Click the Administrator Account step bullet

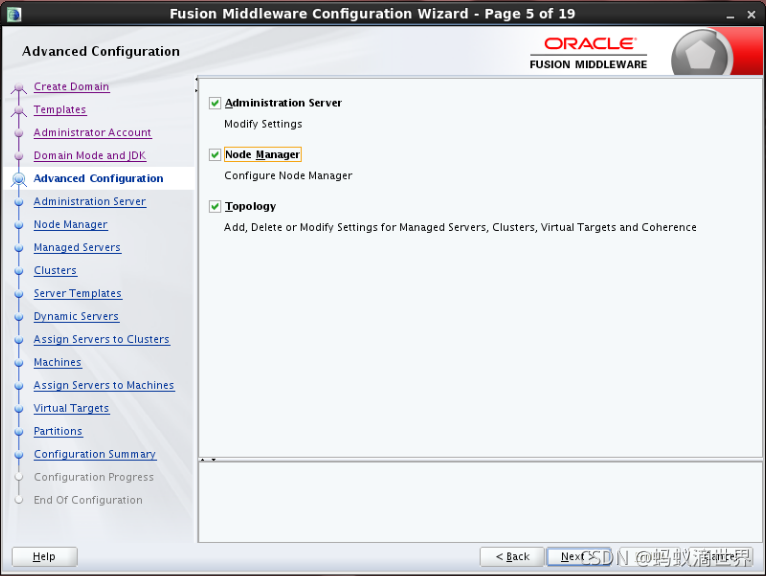tap(19, 133)
